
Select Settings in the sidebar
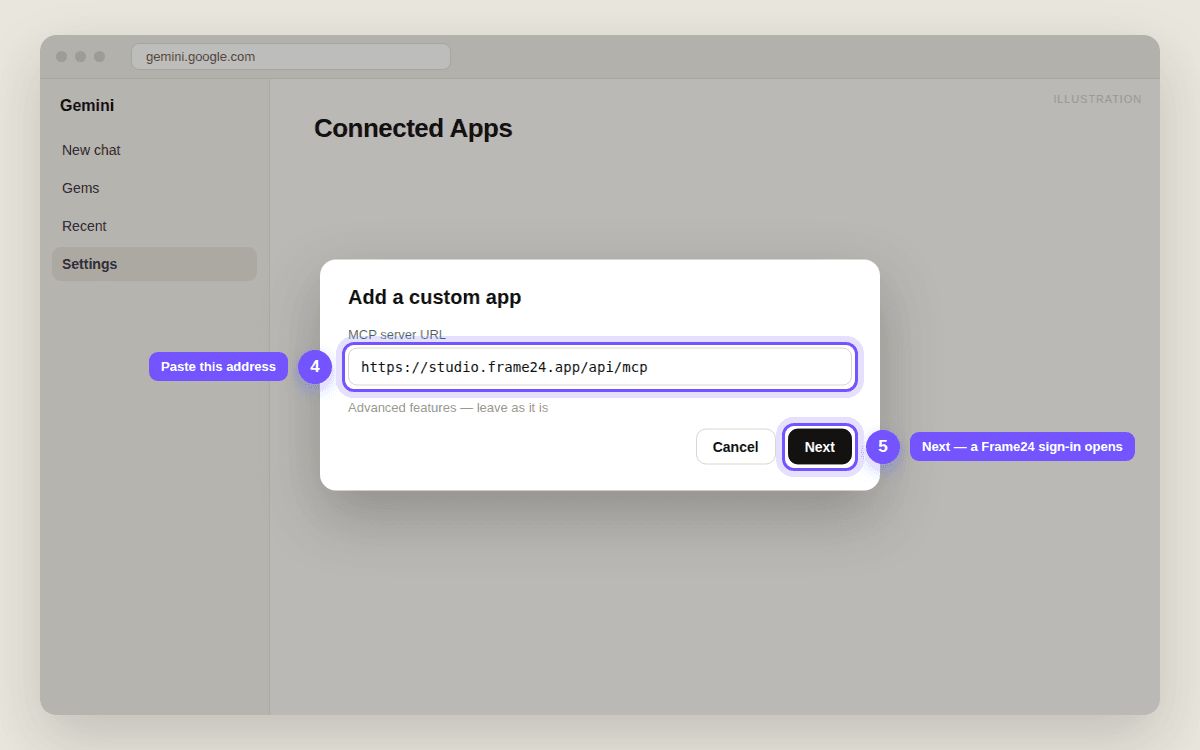[154, 264]
